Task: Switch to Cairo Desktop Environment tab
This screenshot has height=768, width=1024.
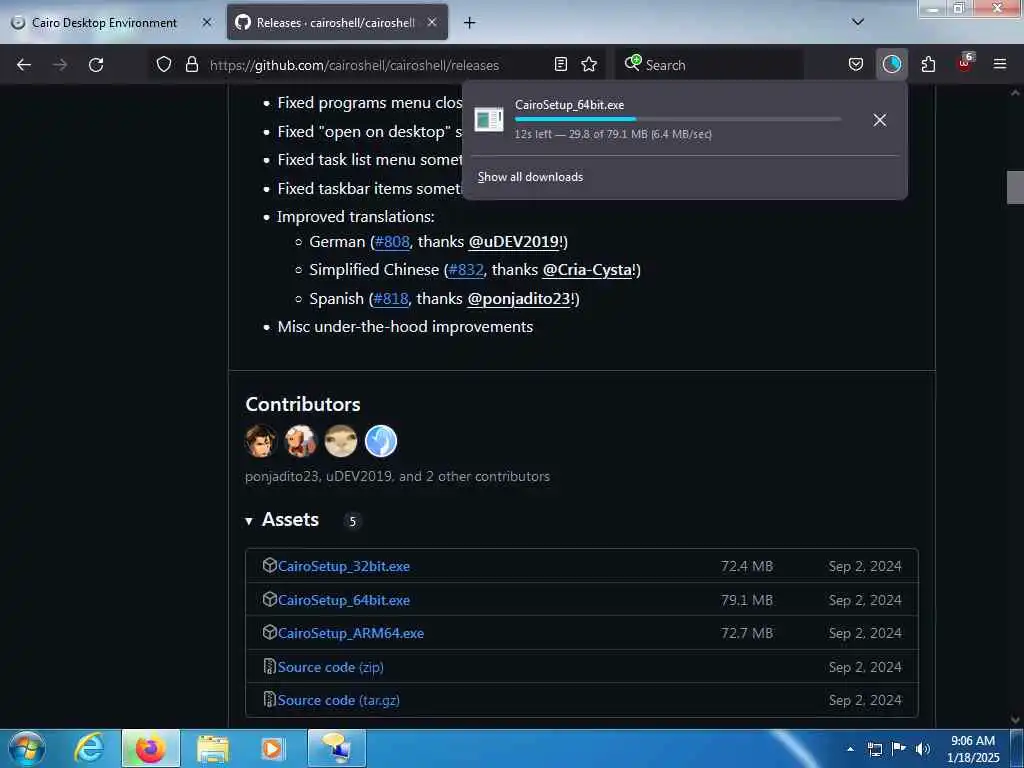Action: 104,23
